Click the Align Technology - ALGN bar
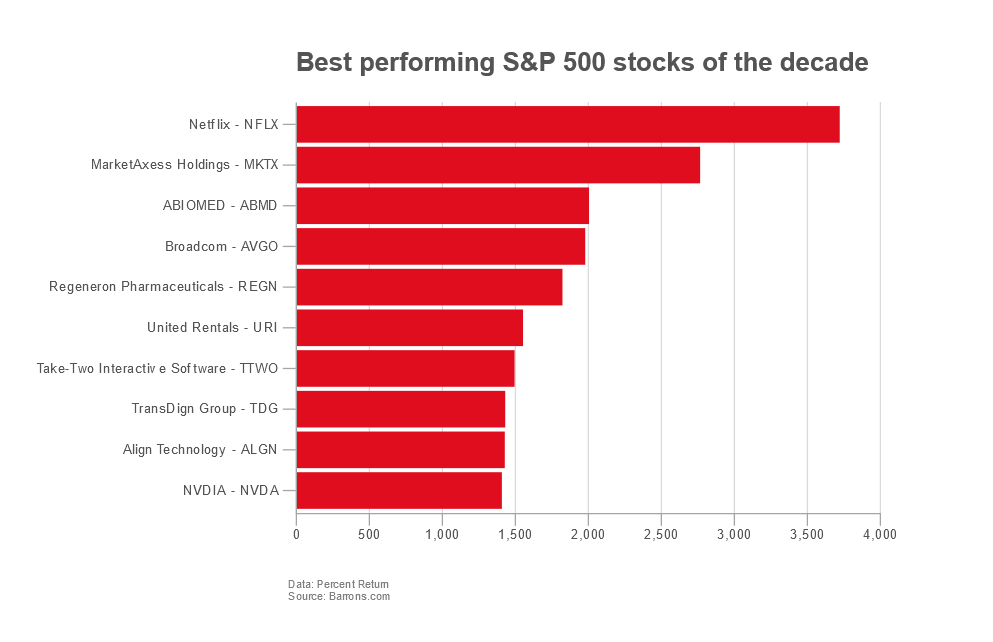Image resolution: width=993 pixels, height=642 pixels. 400,450
